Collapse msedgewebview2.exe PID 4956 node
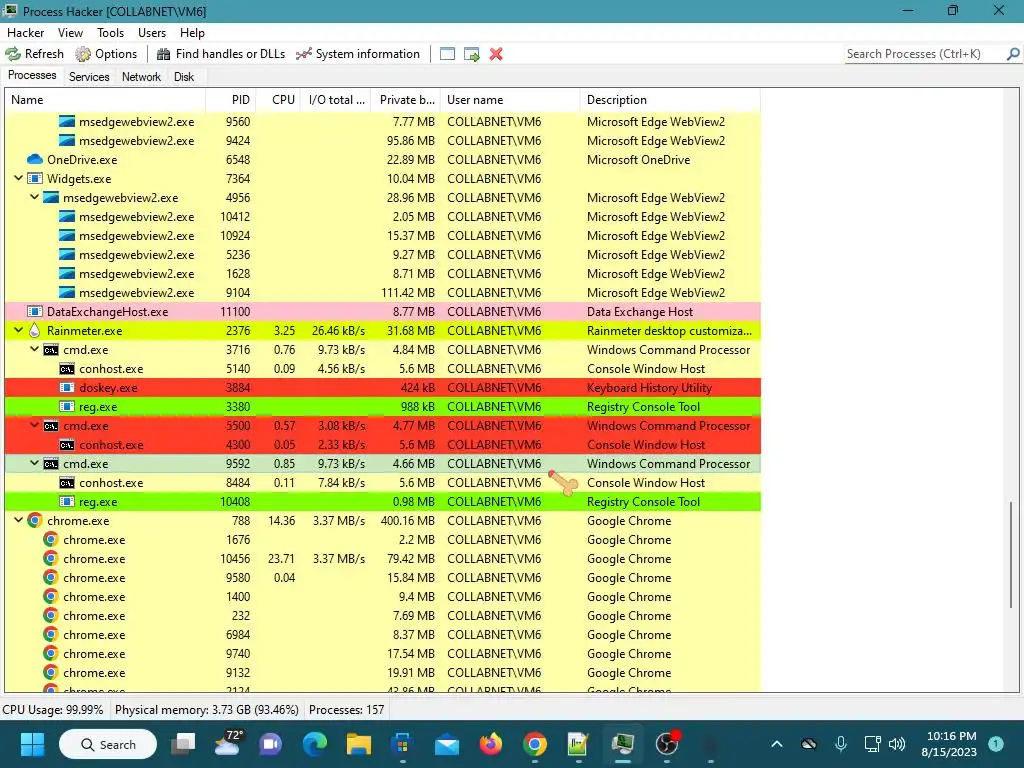This screenshot has width=1024, height=768. point(35,197)
